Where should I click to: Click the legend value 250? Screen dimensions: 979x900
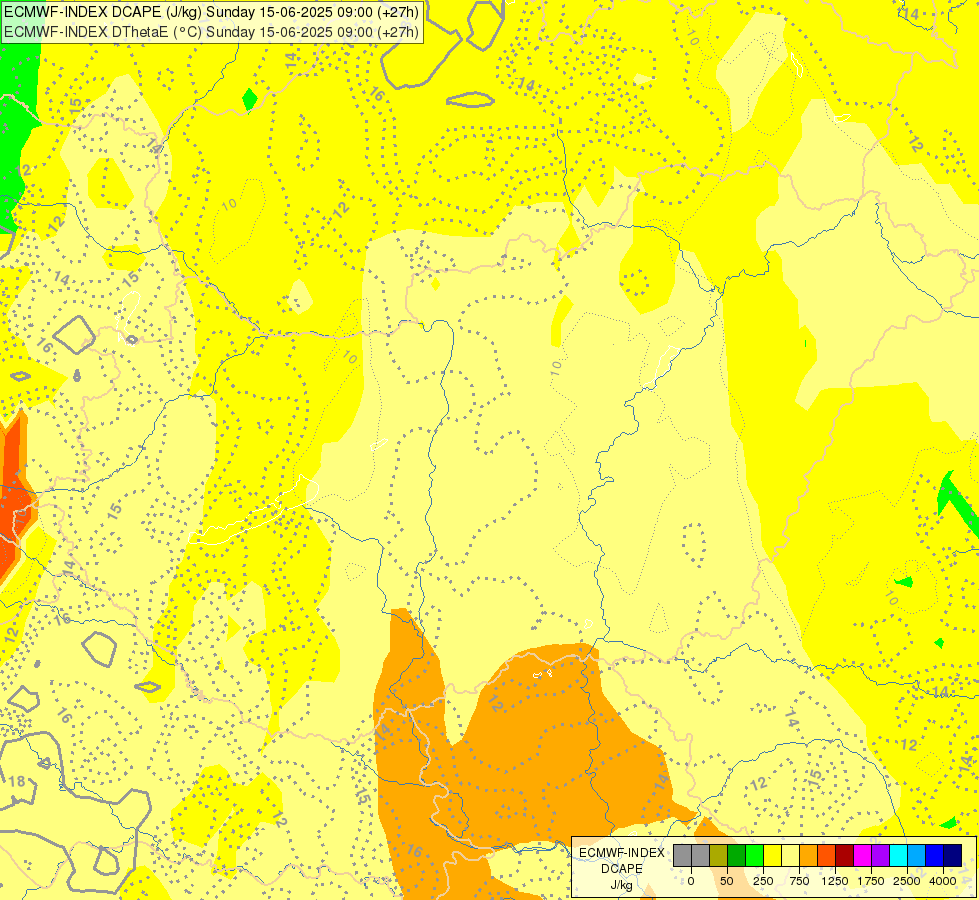(763, 881)
